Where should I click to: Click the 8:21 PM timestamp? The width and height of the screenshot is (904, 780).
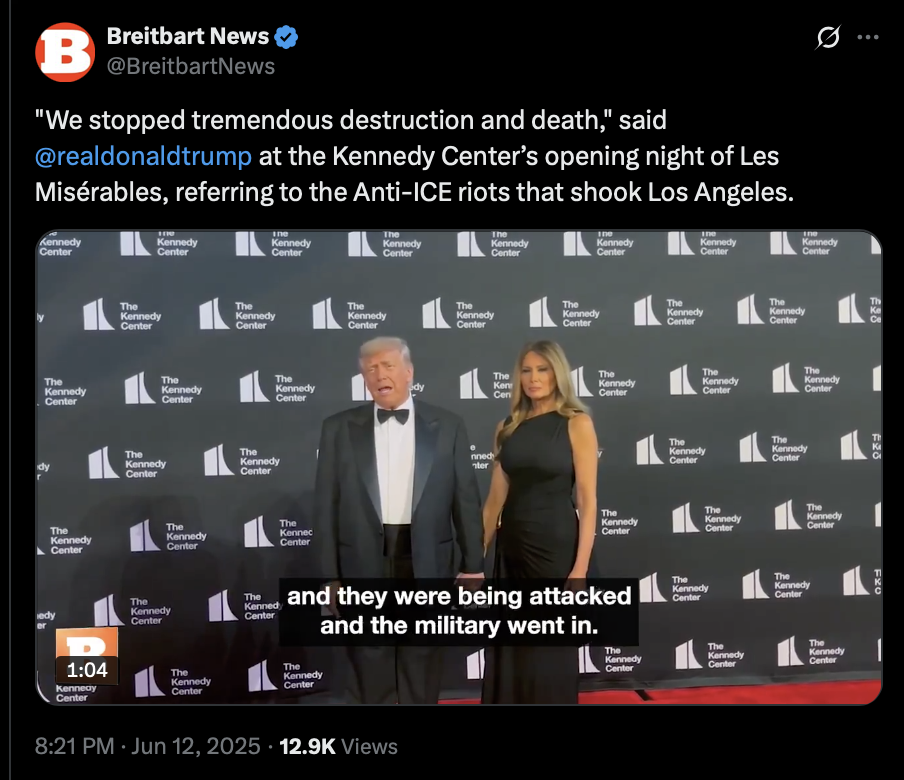(74, 746)
